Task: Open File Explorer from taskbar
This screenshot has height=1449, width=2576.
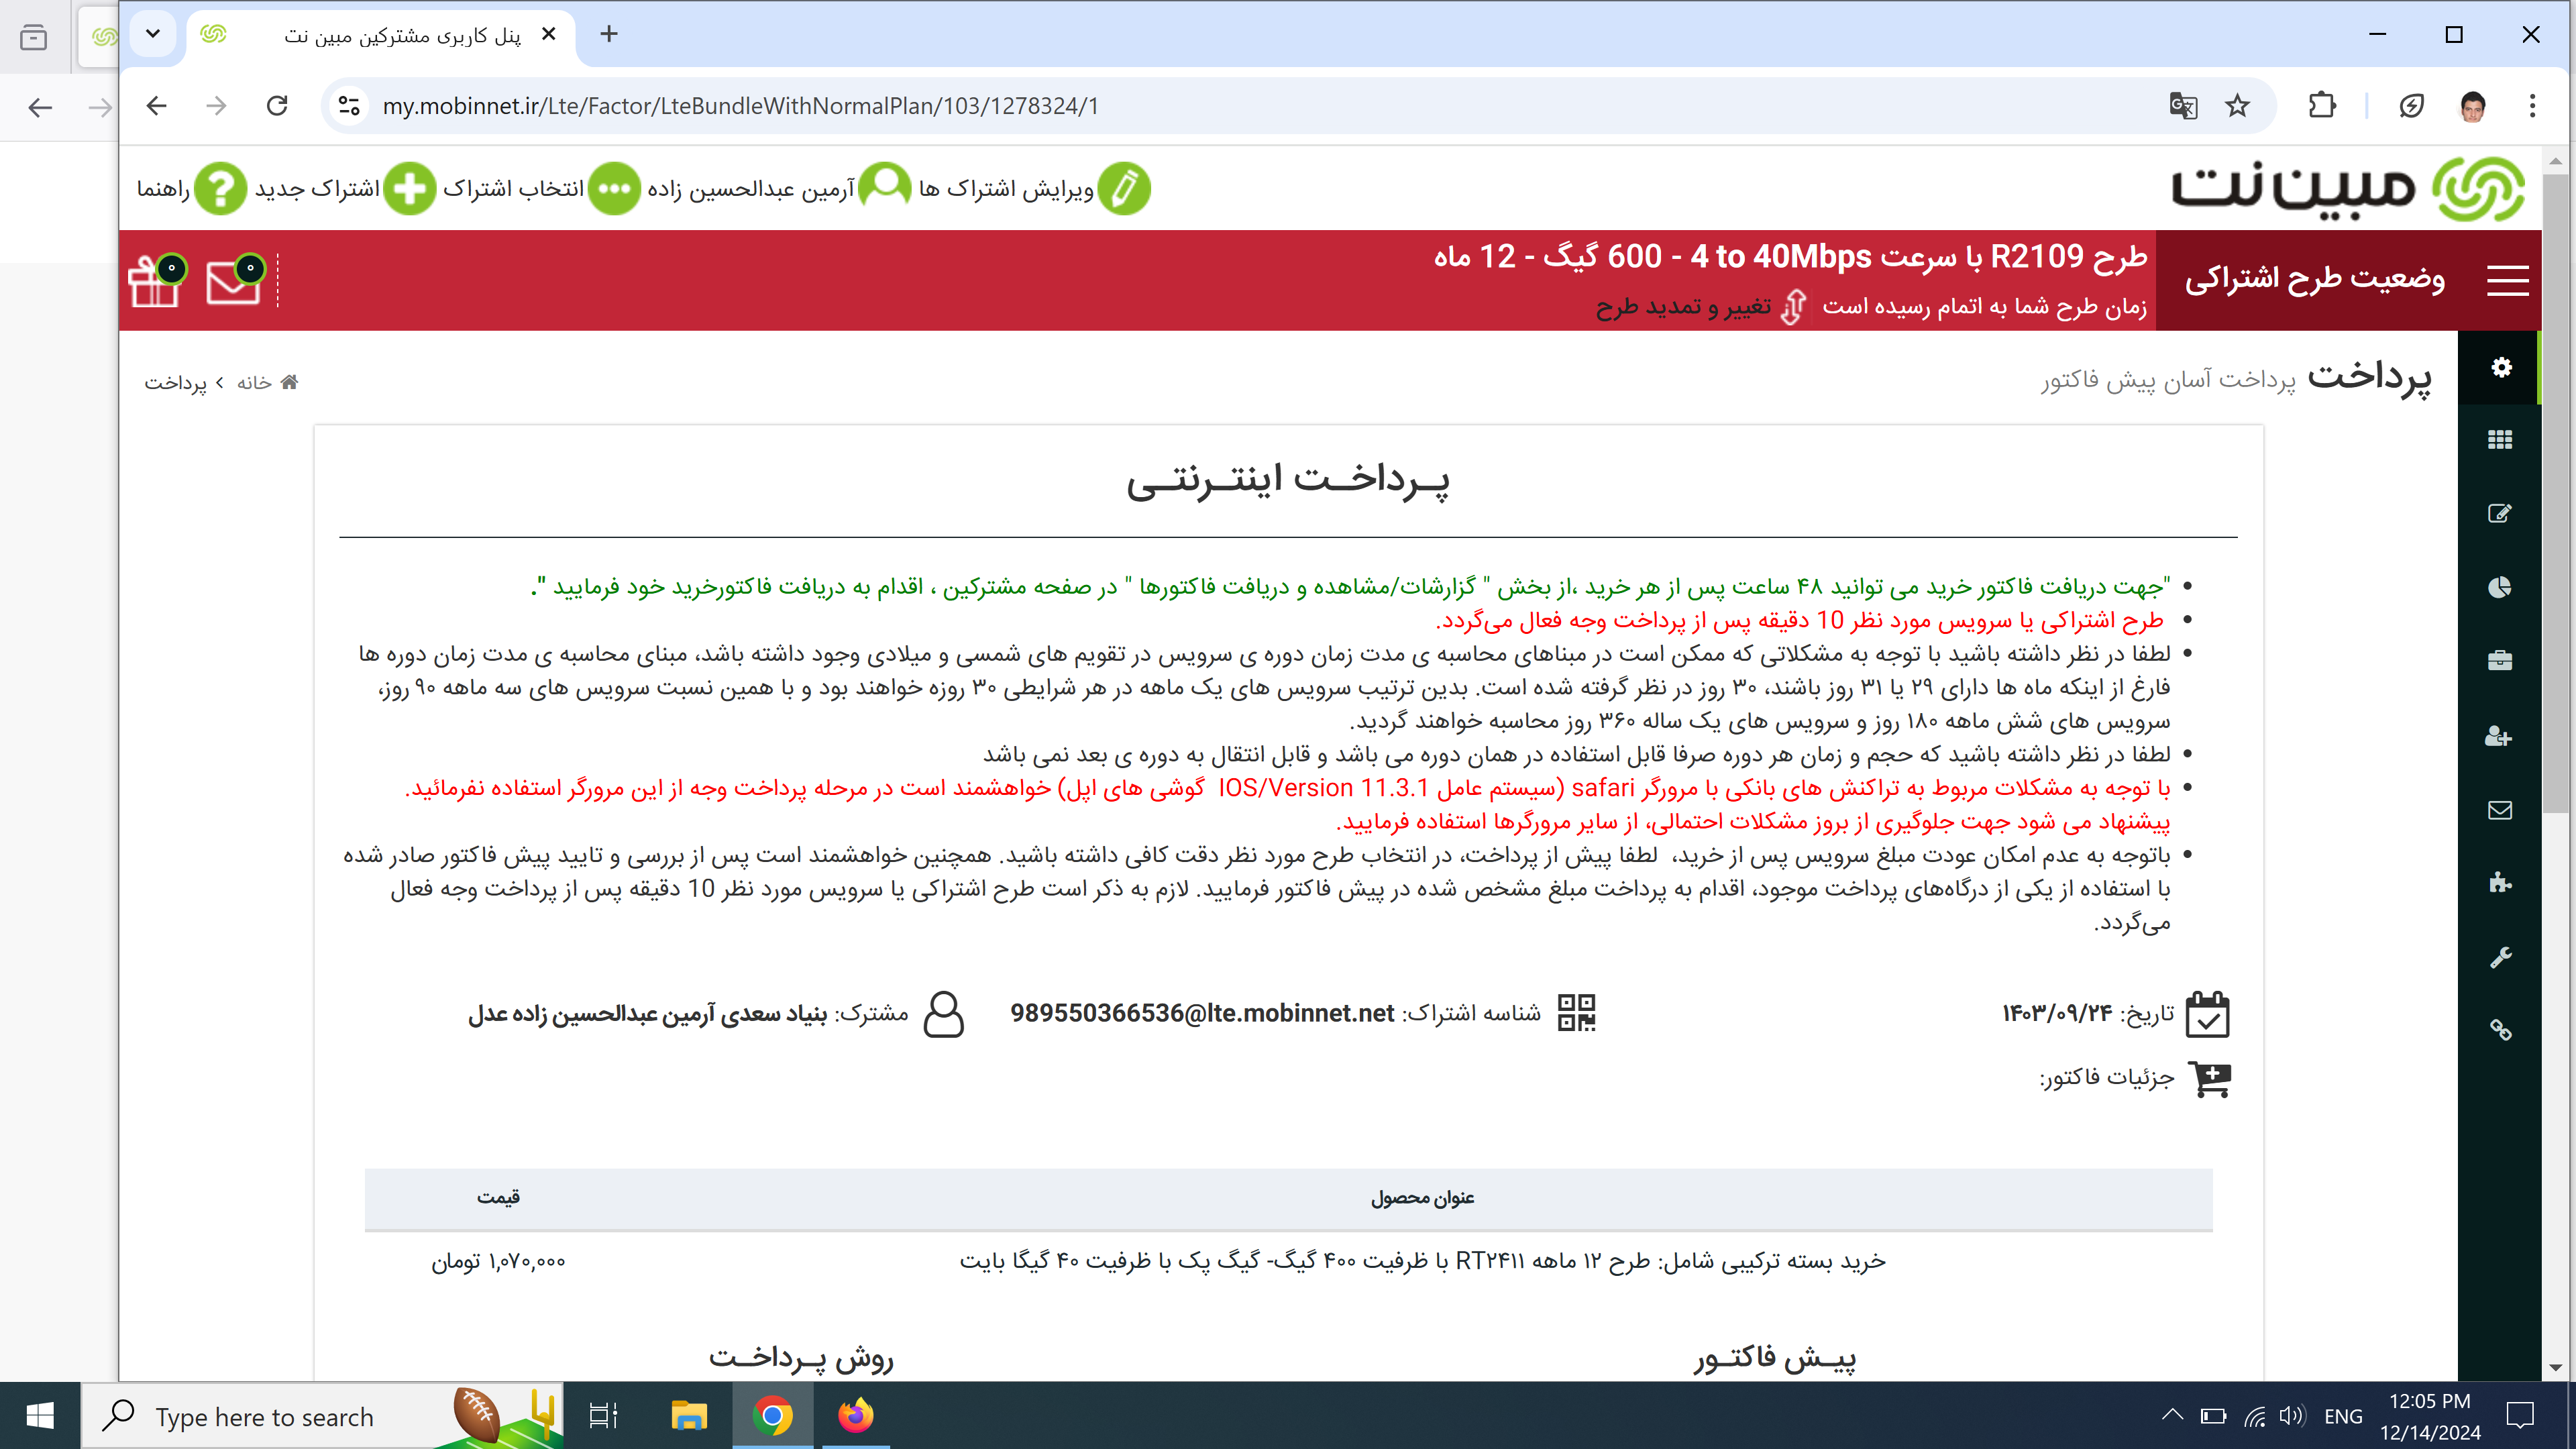Action: [689, 1416]
